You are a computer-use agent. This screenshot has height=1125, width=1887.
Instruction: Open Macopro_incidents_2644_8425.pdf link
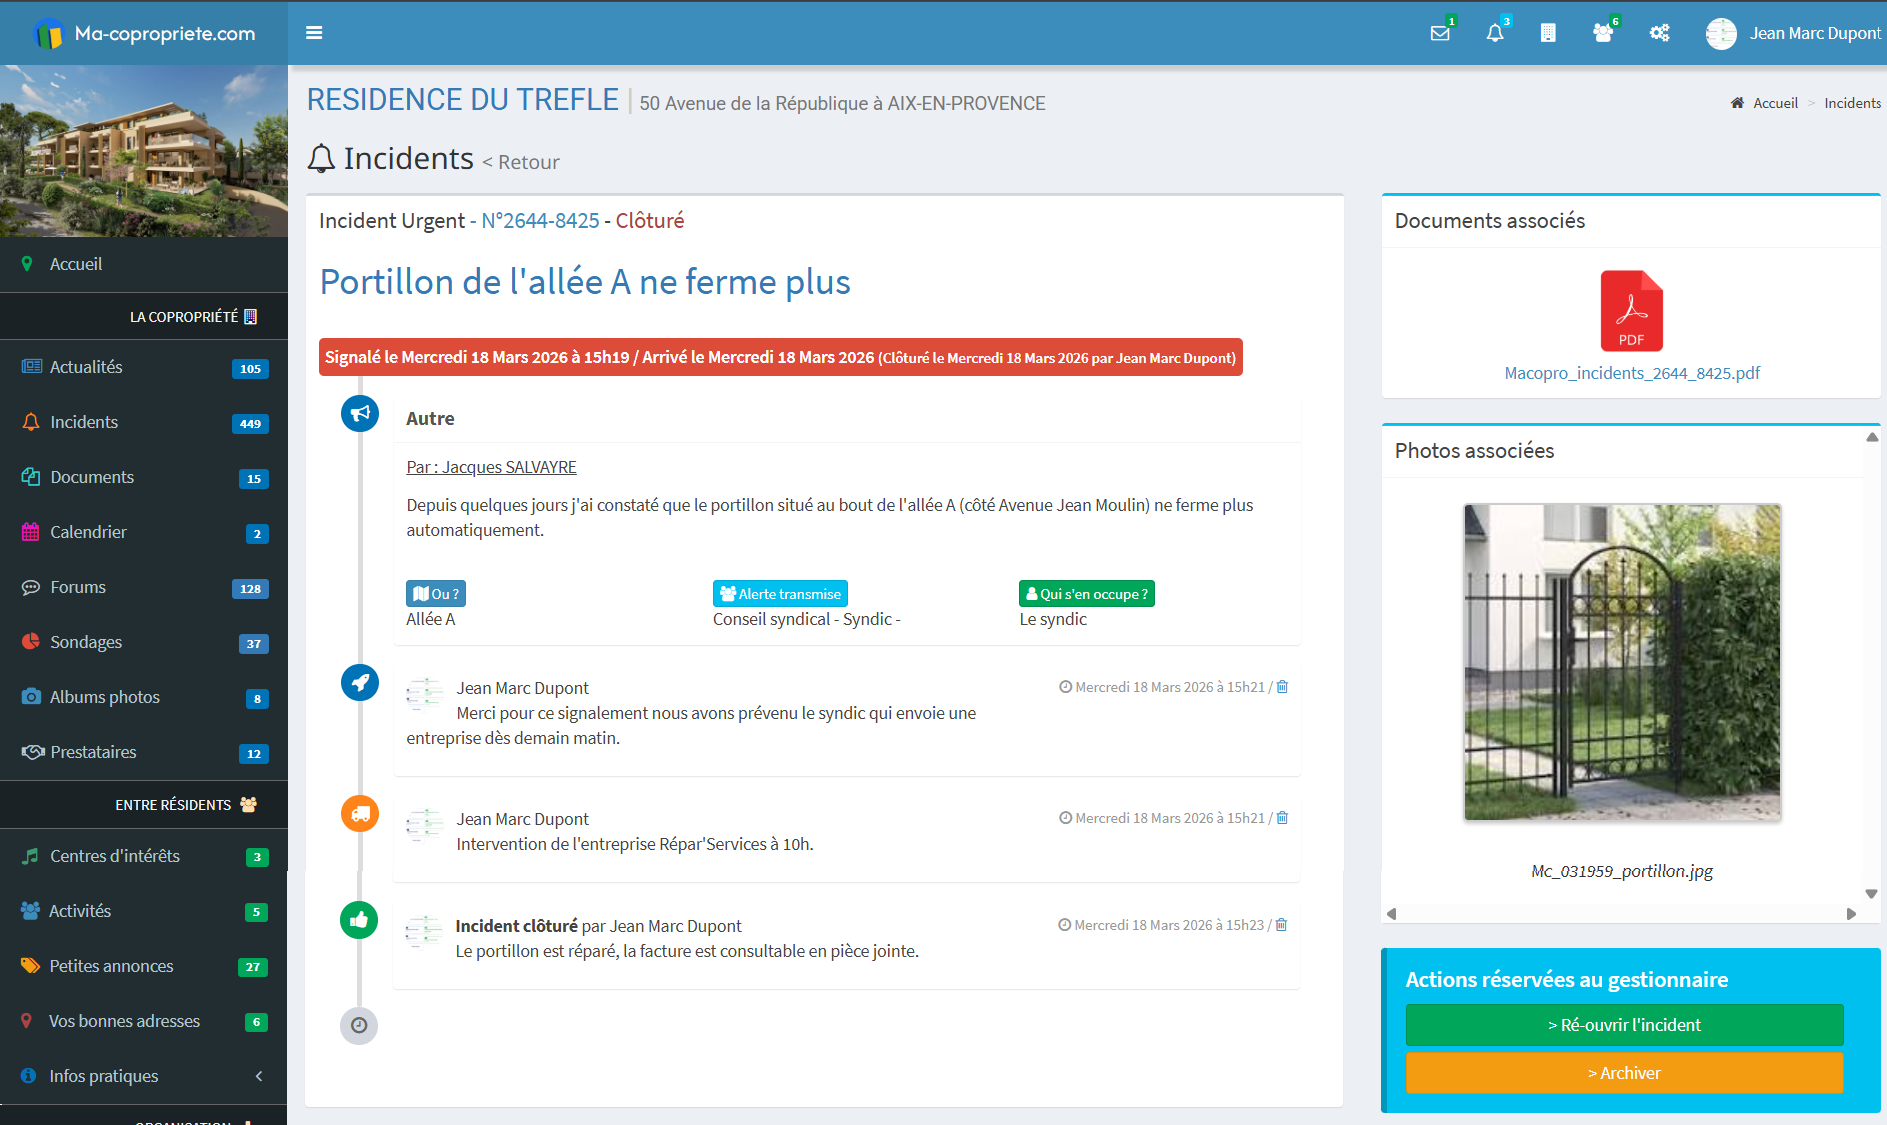(1632, 373)
